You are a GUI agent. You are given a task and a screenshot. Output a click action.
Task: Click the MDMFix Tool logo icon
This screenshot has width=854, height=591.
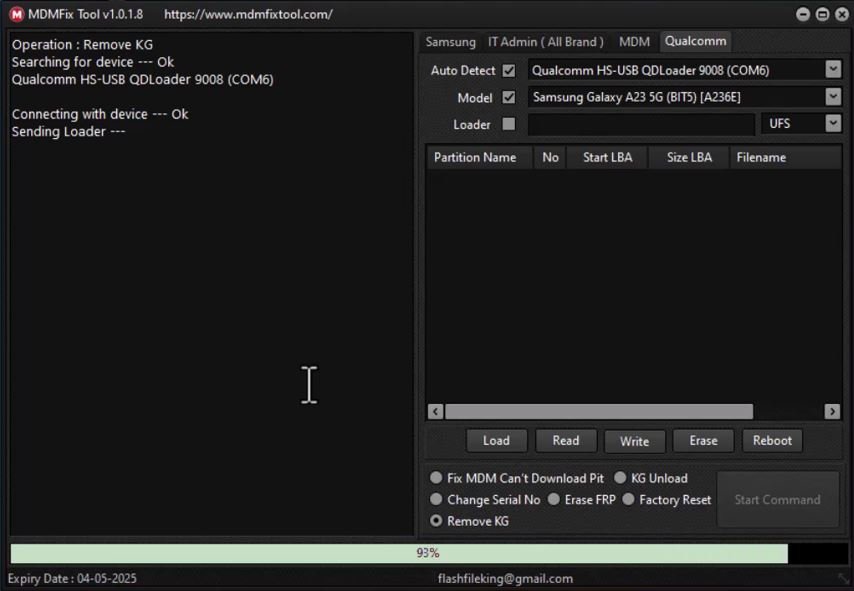[16, 14]
